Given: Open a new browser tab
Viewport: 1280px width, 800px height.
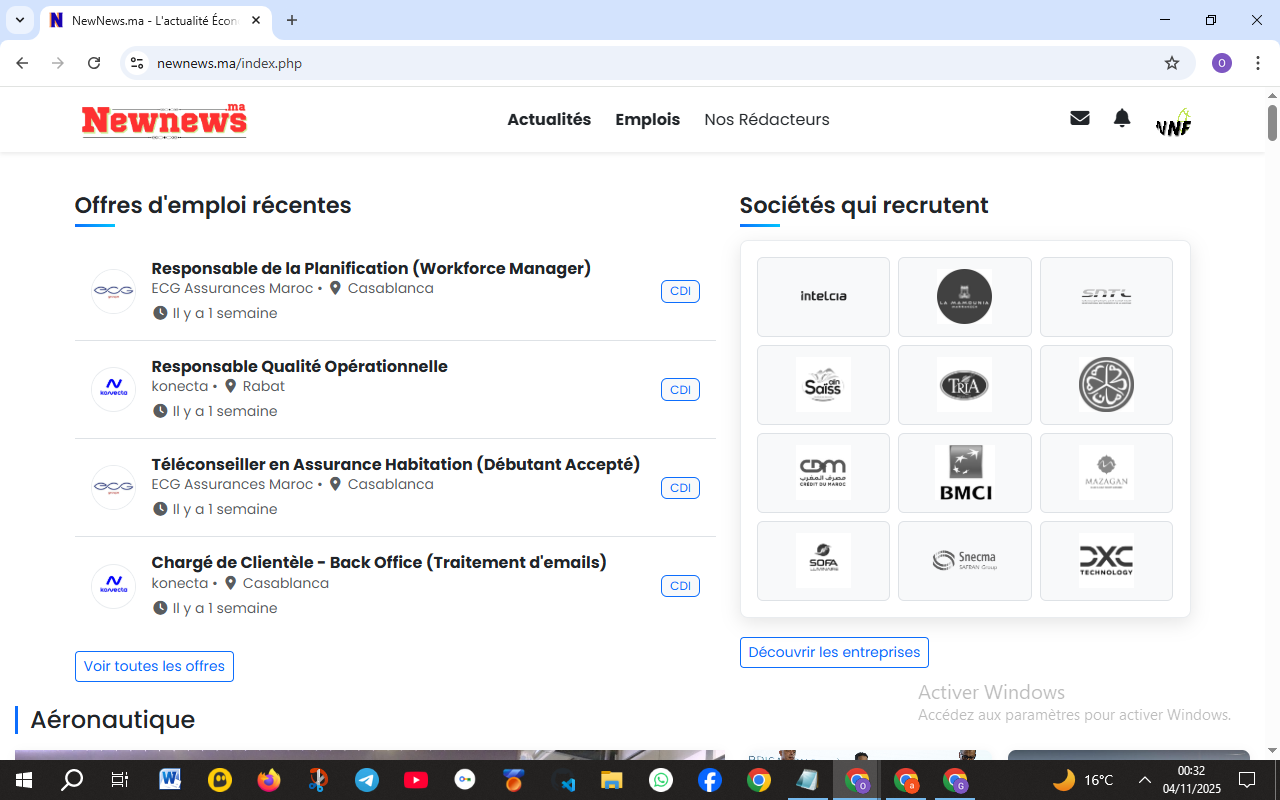Looking at the screenshot, I should tap(292, 20).
